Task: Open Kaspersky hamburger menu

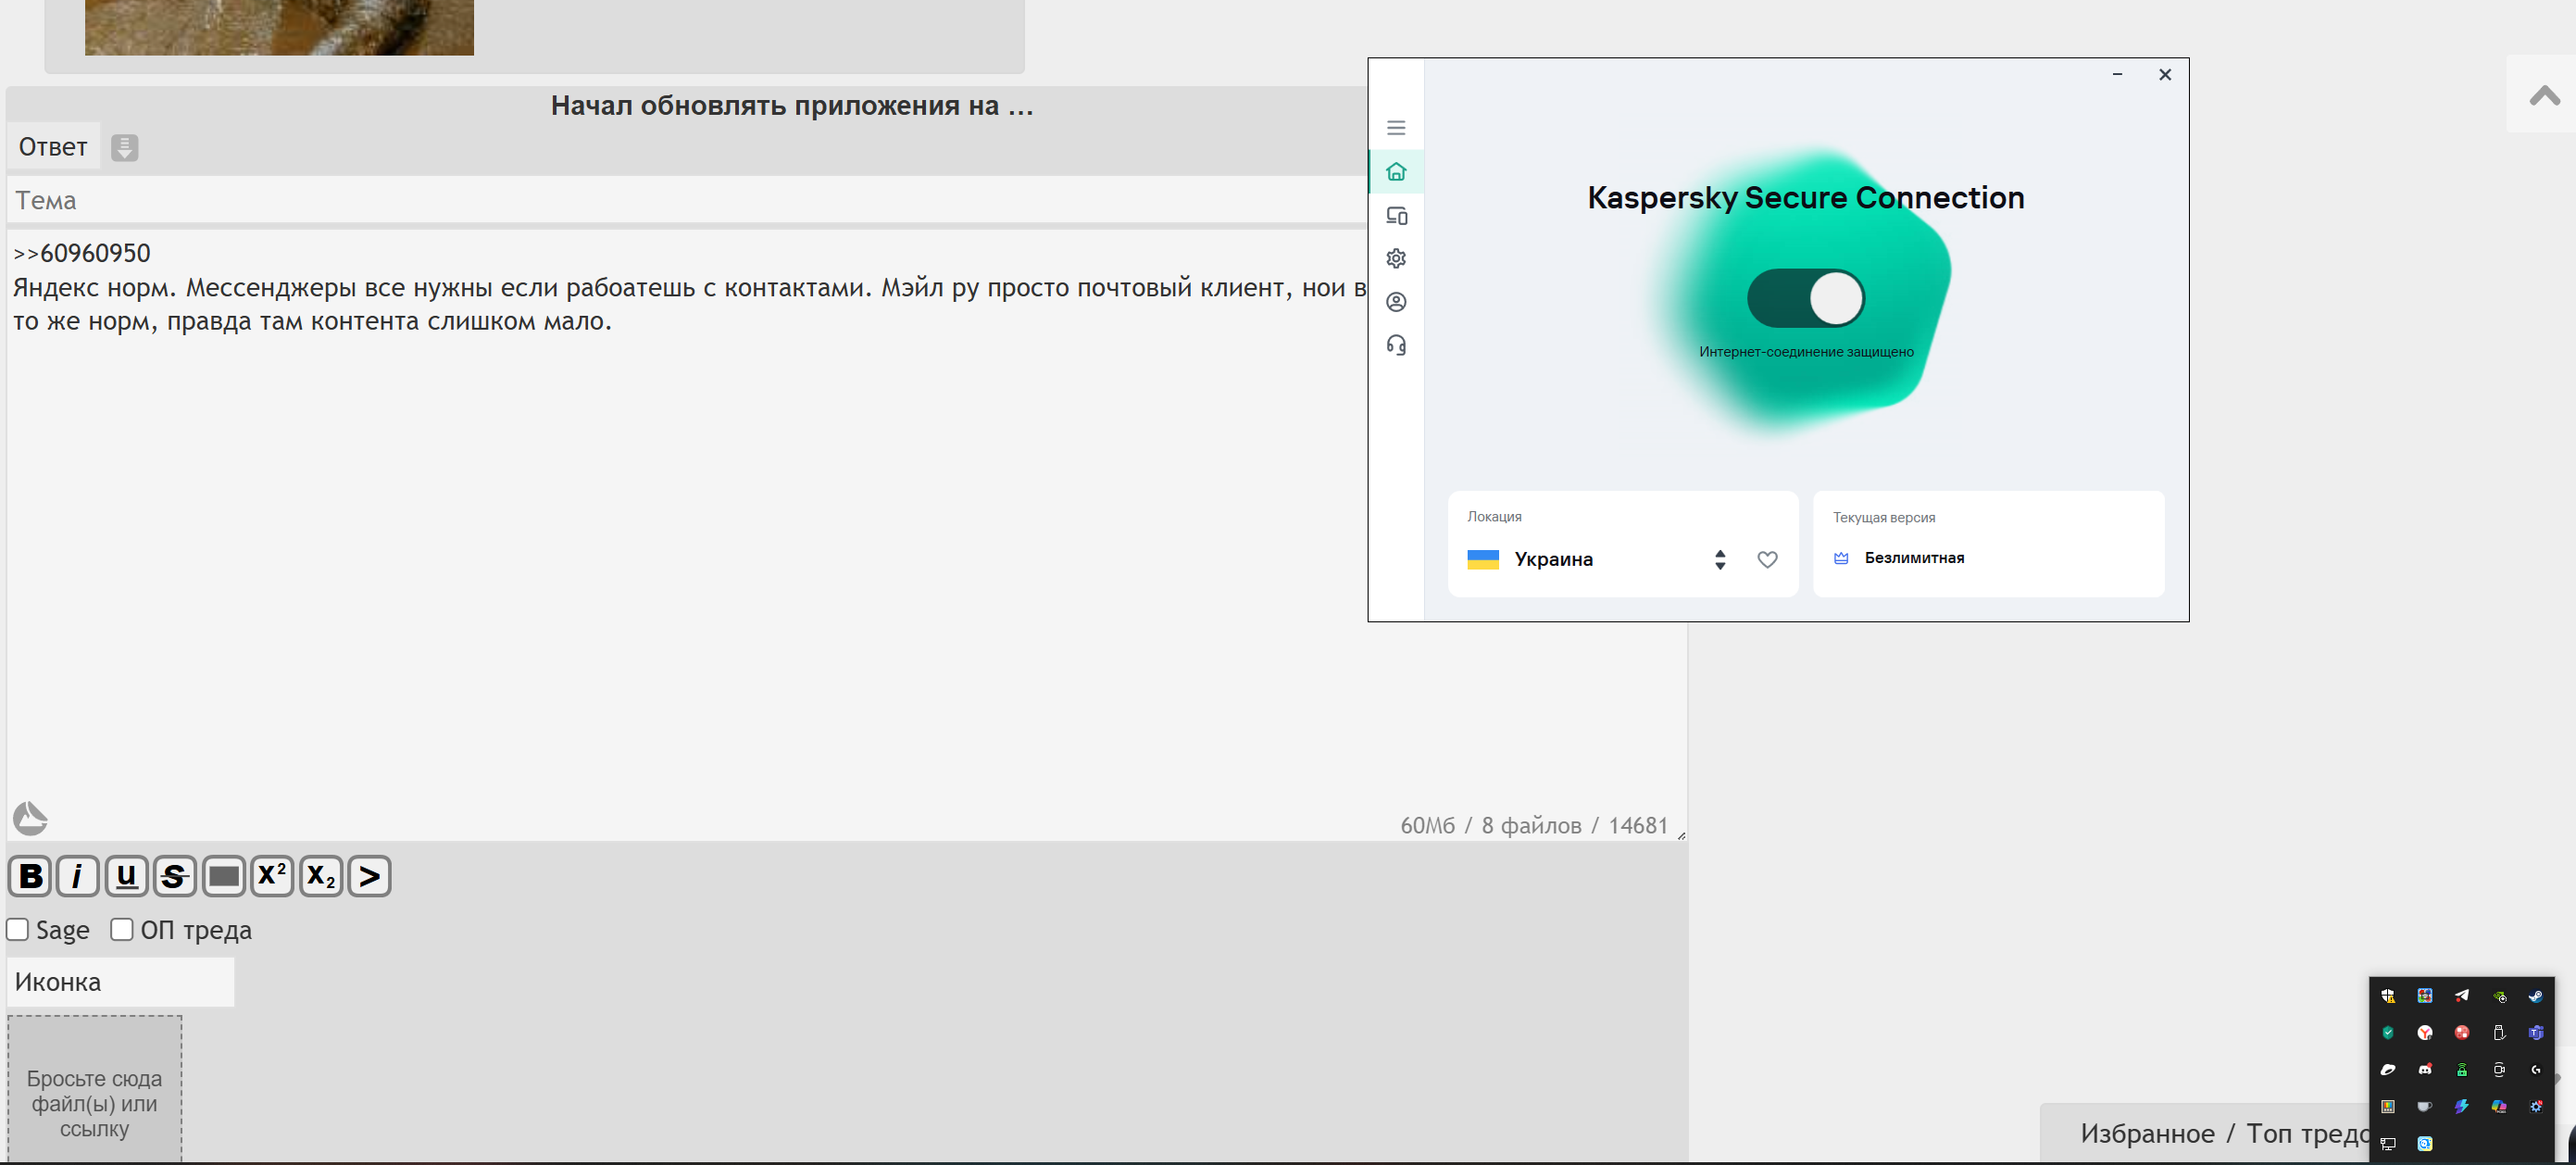Action: tap(1396, 128)
